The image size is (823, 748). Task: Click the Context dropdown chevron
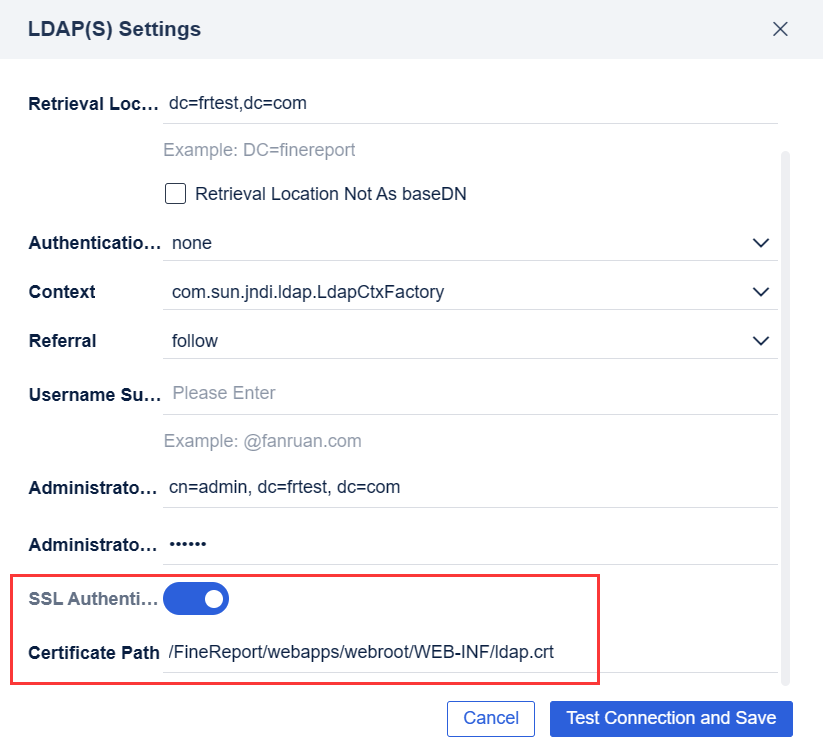(x=761, y=291)
